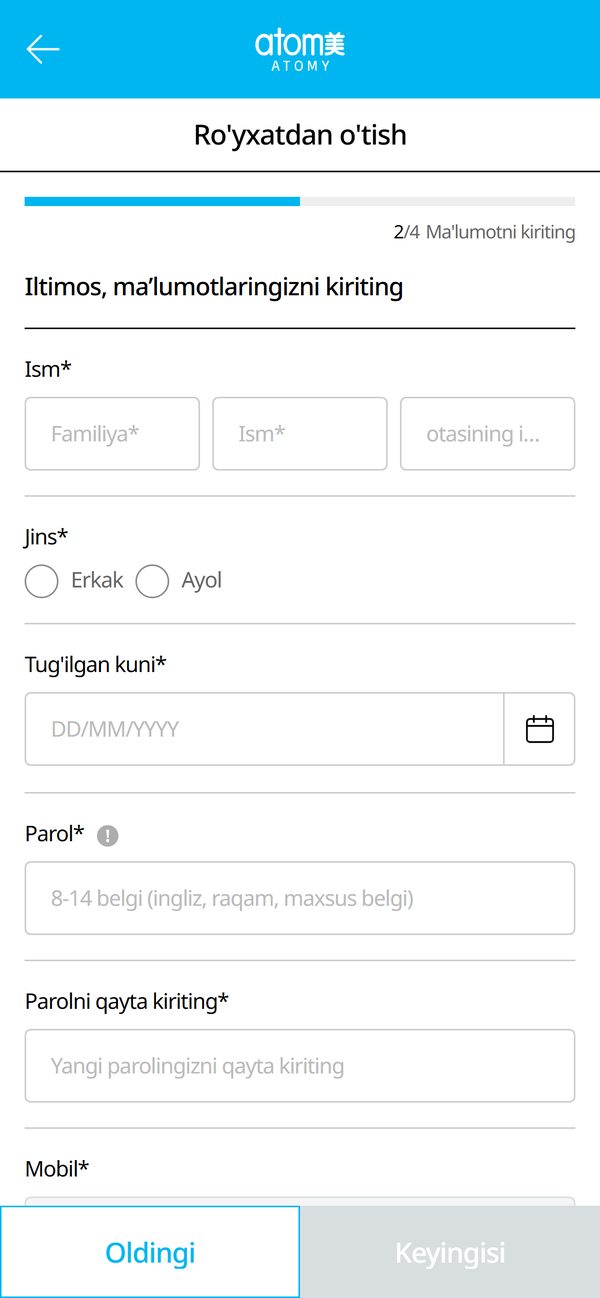Click the DD/MM/YYYY birth date field
Screen dimensions: 600x1298
coord(264,729)
